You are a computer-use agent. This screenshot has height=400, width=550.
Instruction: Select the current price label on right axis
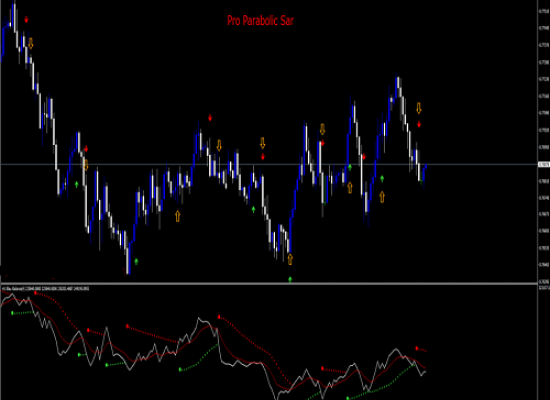[x=544, y=164]
